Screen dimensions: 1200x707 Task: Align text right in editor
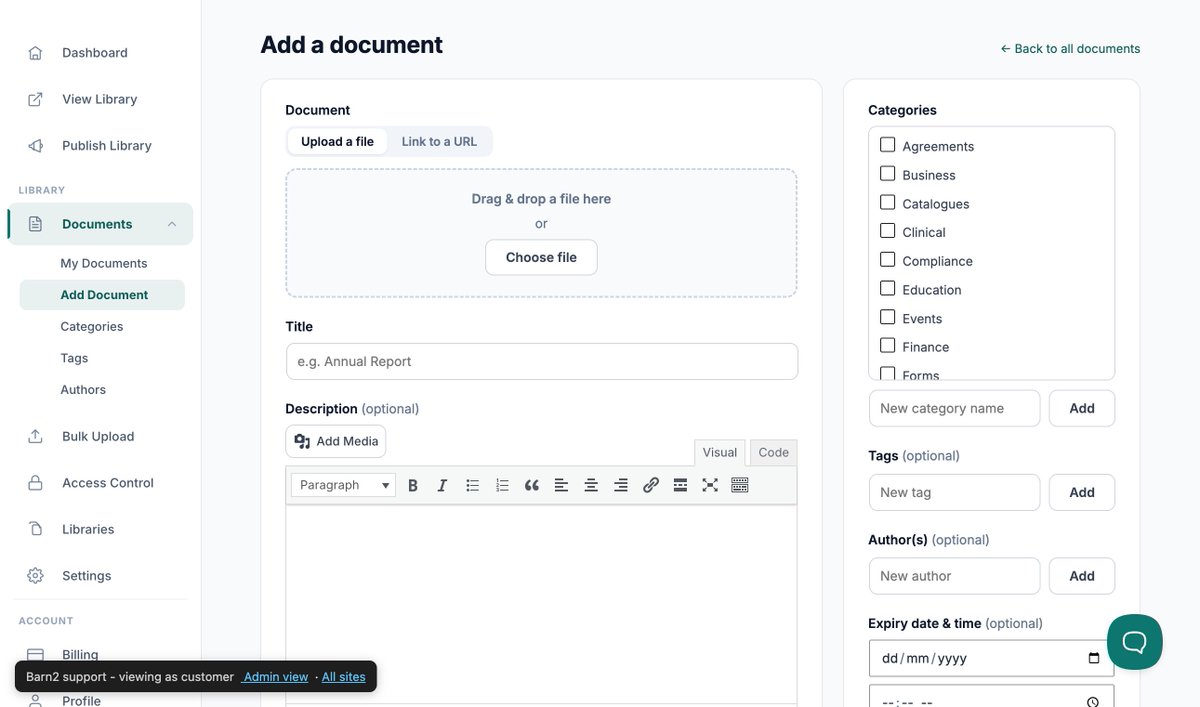pos(620,485)
